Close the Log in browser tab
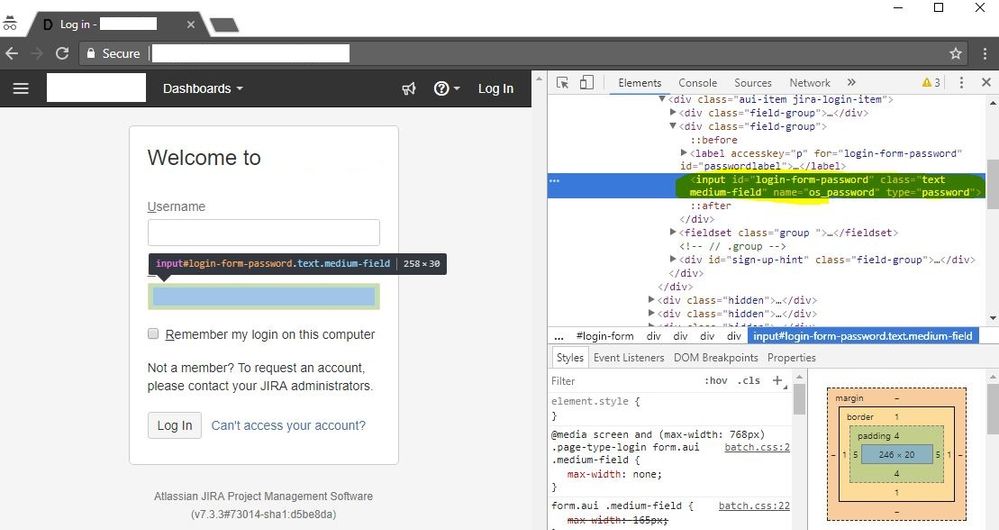The image size is (999, 530). 190,24
